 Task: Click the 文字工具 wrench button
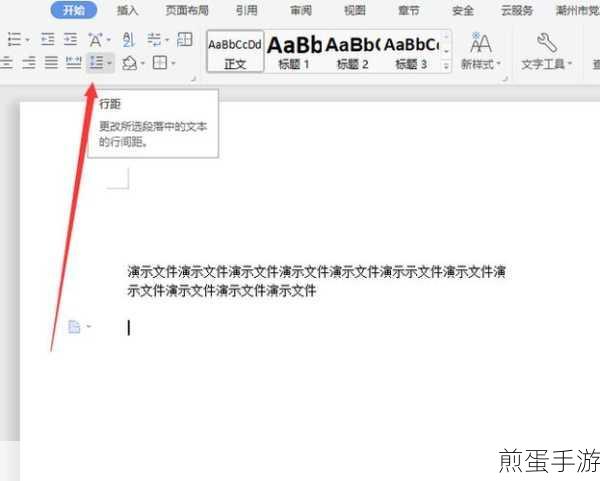click(x=546, y=52)
